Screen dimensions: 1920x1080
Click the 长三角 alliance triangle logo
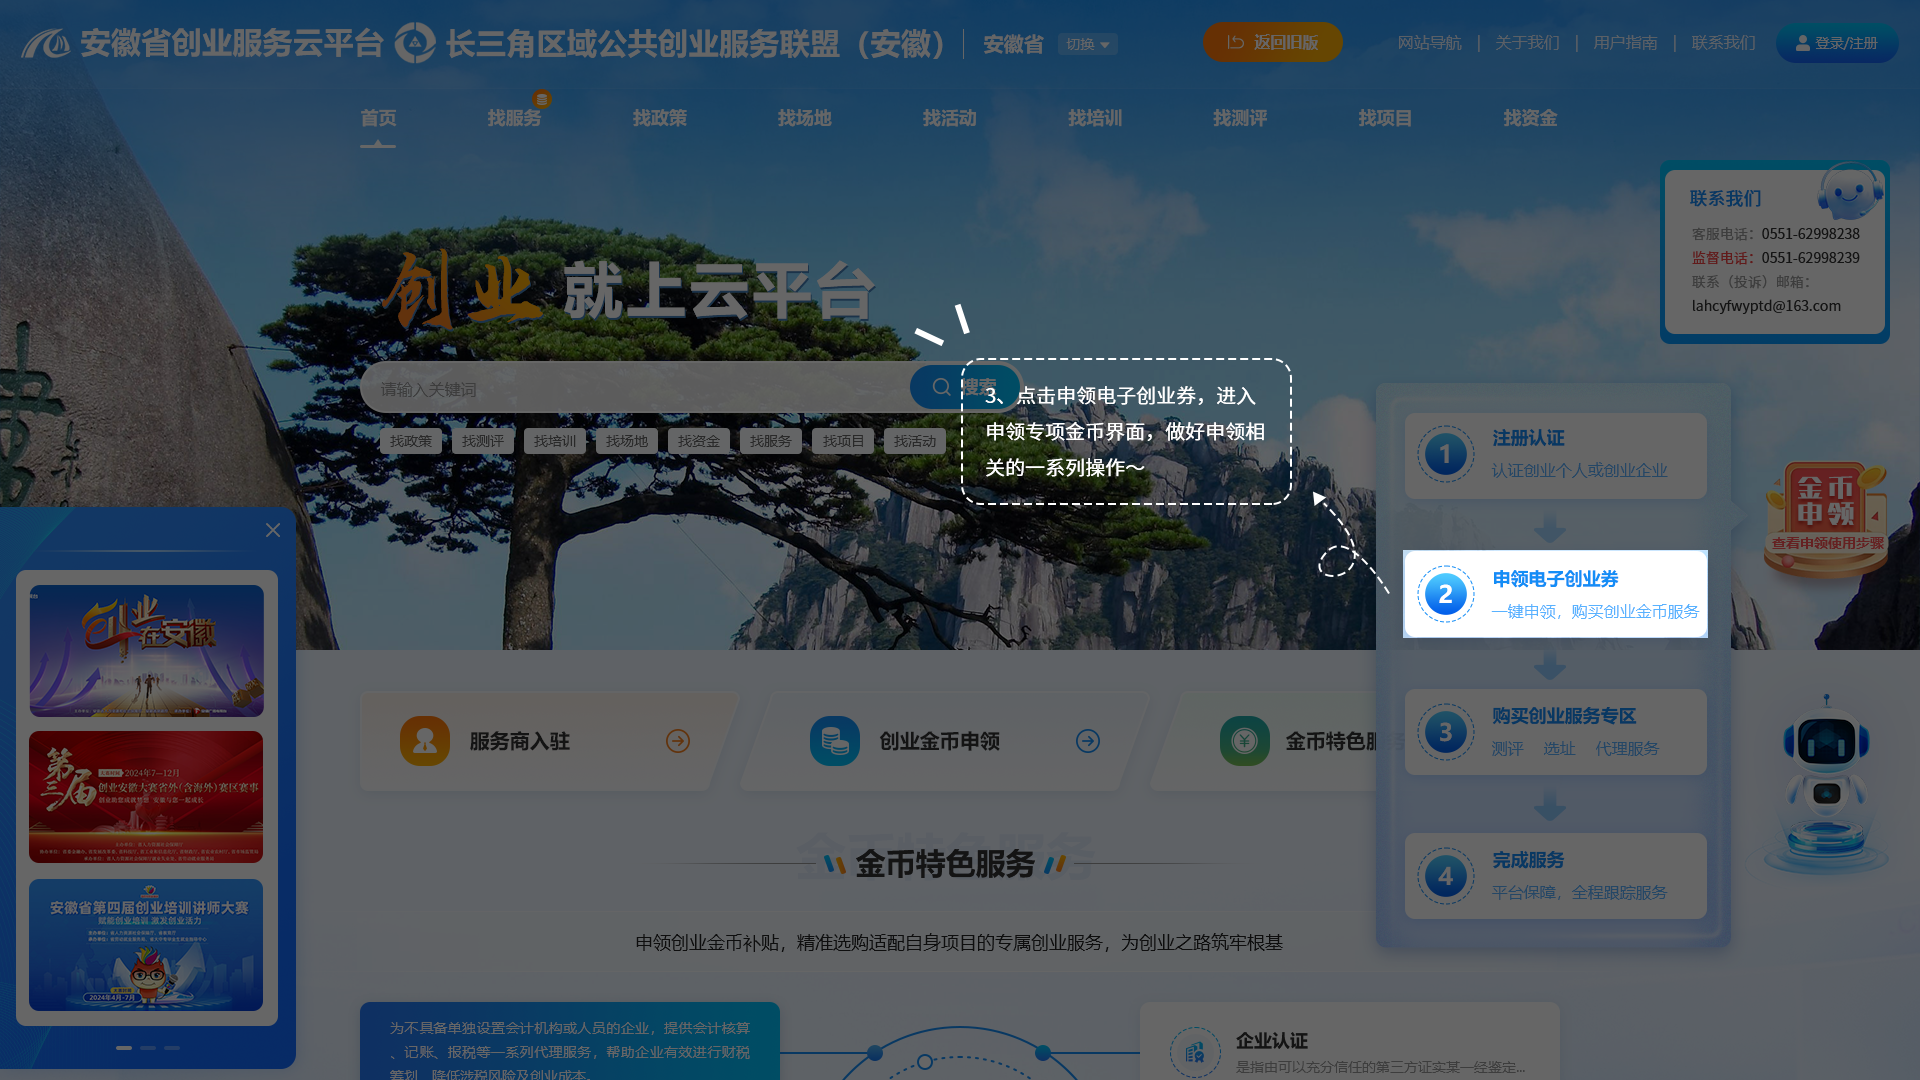point(415,43)
